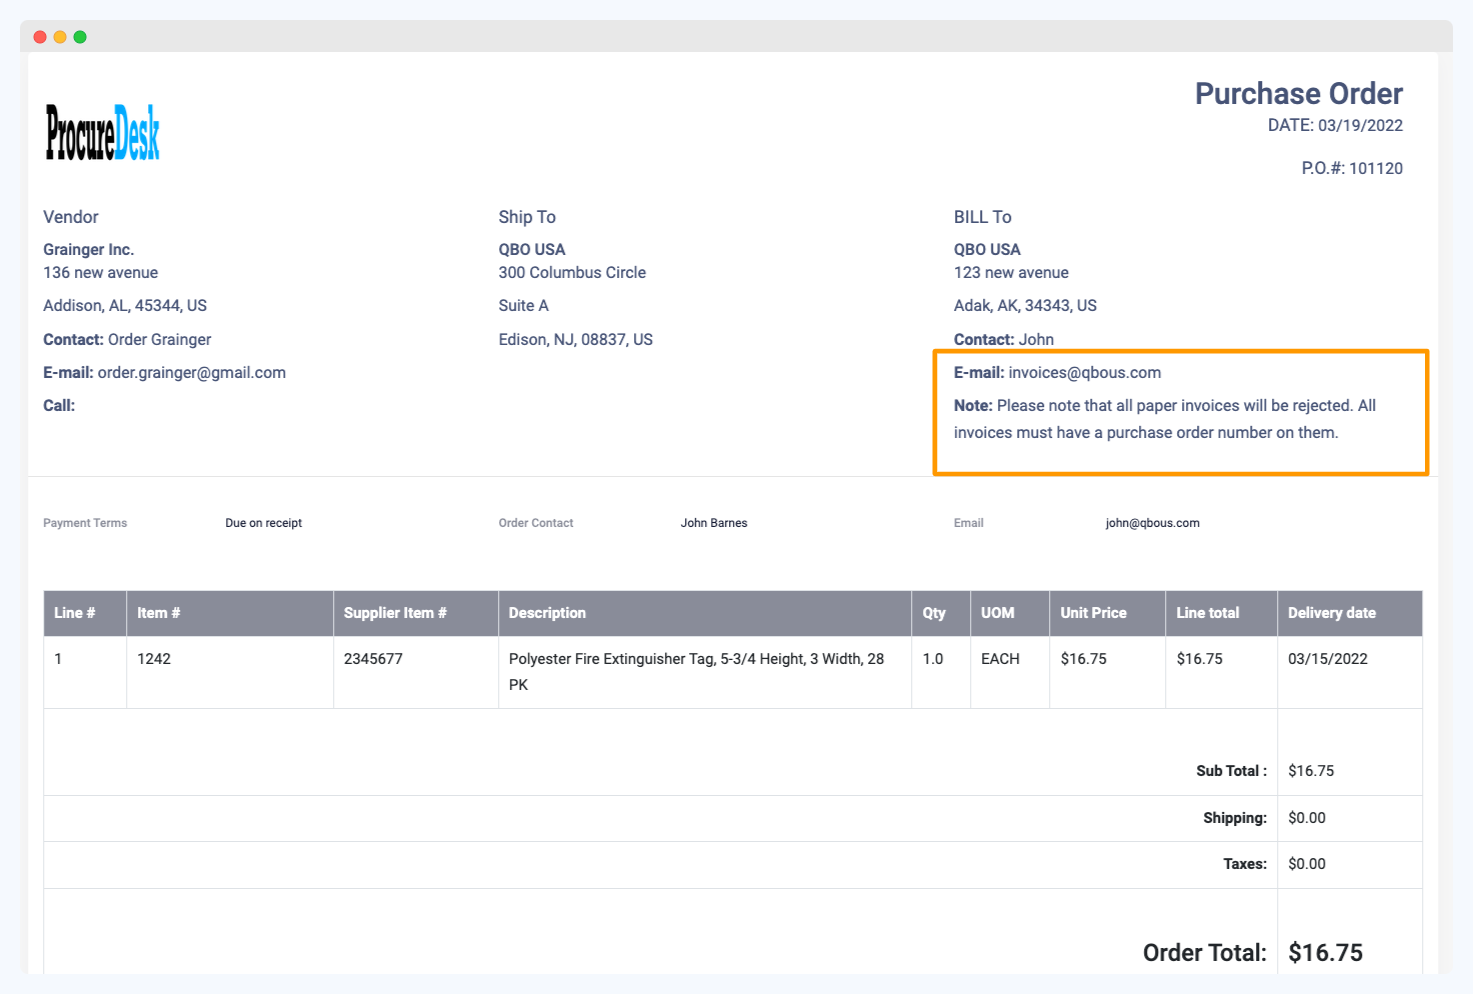
Task: Click the Ship To section header
Action: pos(527,216)
